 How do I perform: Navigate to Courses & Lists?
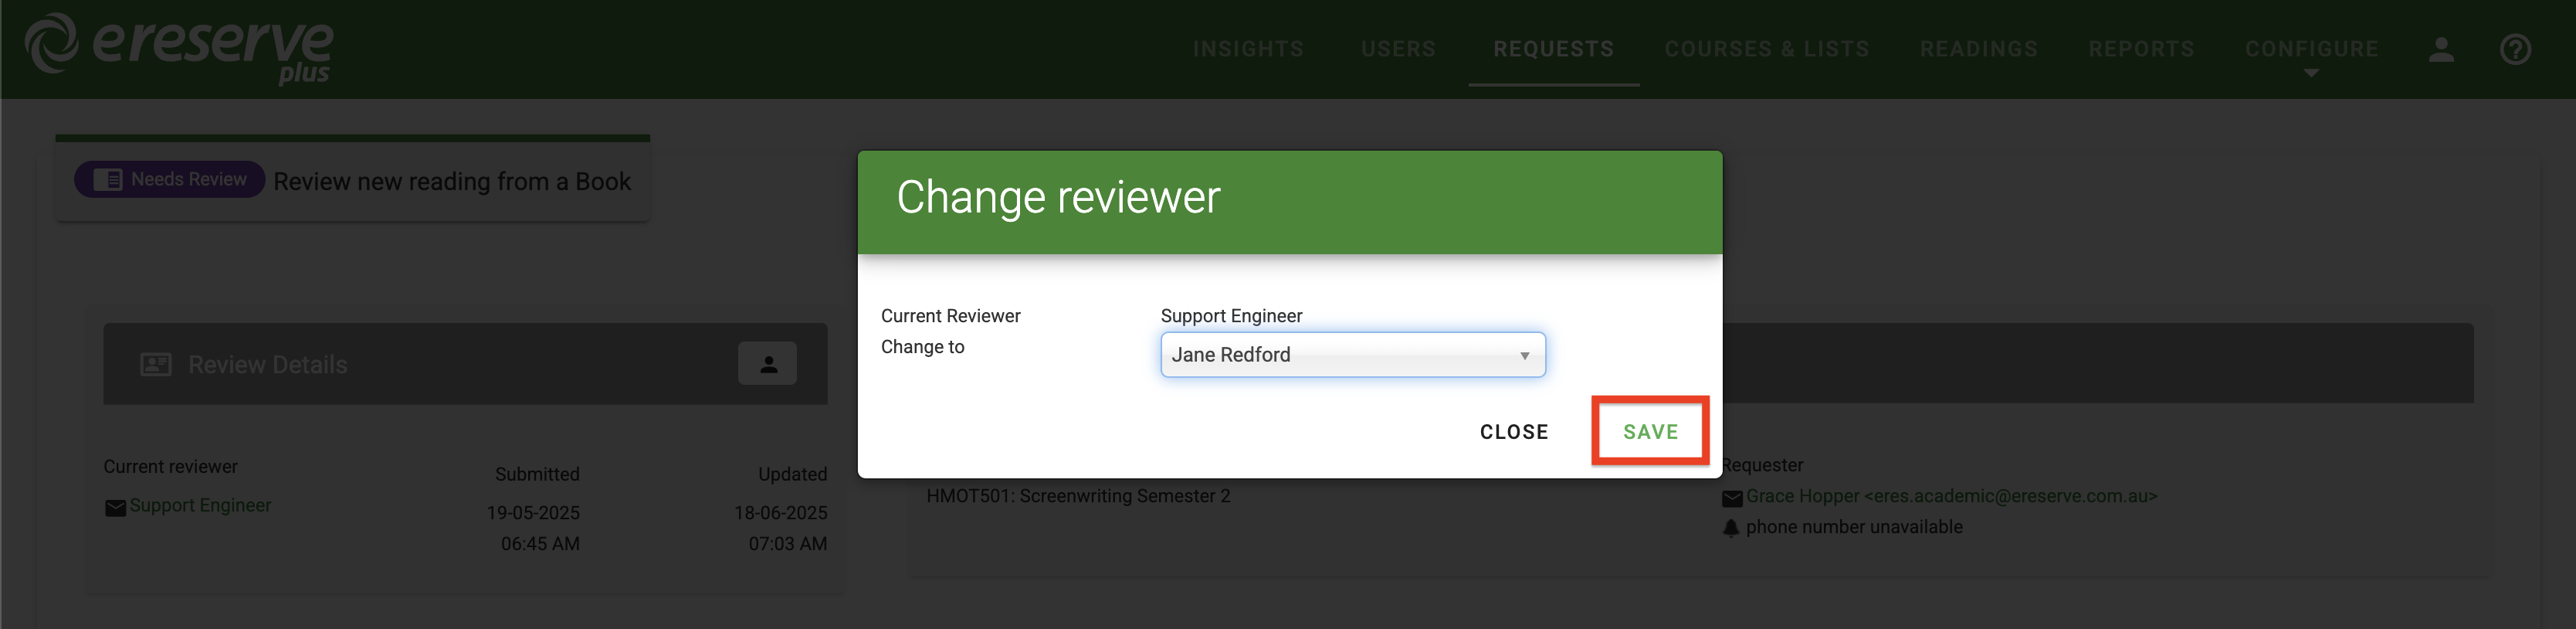coord(1766,49)
